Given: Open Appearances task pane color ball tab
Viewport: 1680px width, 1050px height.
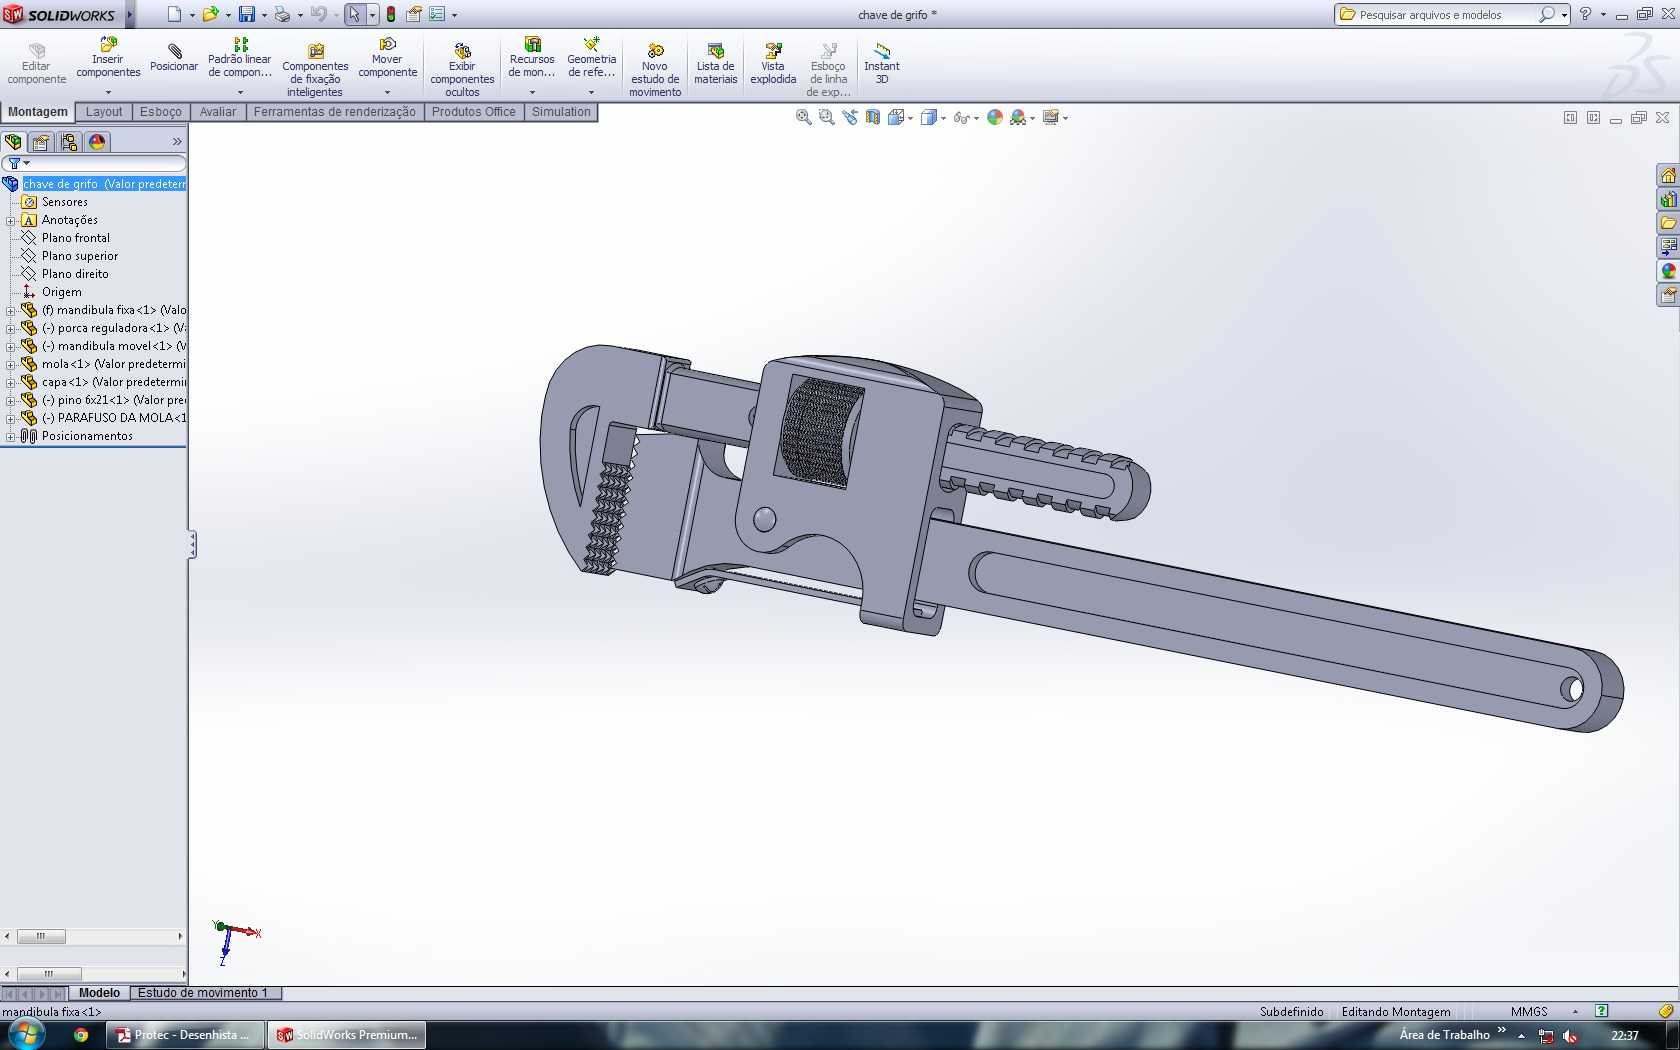Looking at the screenshot, I should pos(1668,271).
